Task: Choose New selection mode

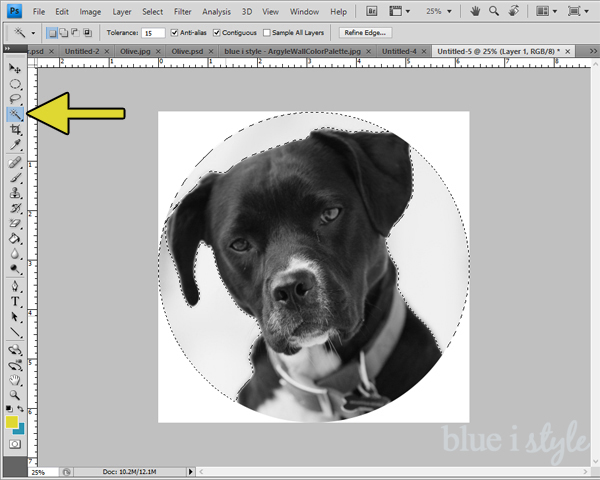Action: tap(52, 33)
